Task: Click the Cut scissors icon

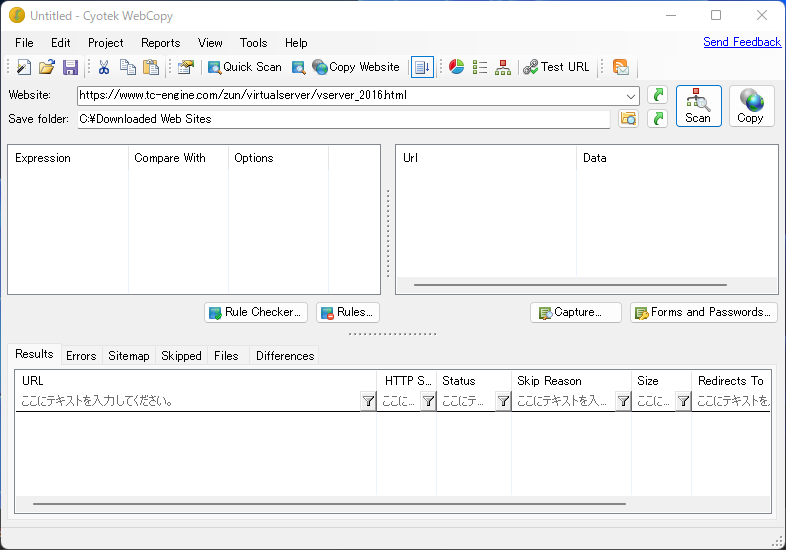Action: click(x=104, y=67)
